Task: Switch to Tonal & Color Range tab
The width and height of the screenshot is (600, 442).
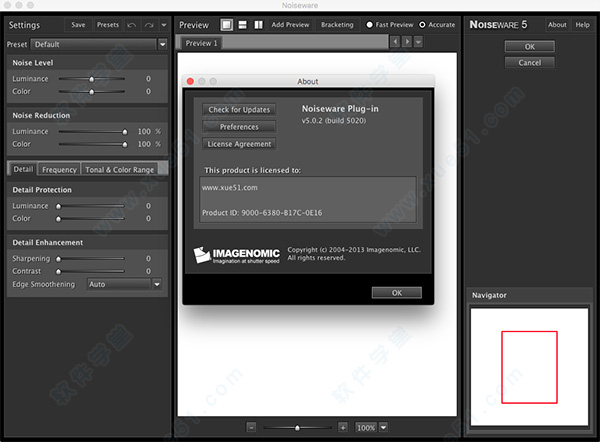Action: tap(120, 170)
